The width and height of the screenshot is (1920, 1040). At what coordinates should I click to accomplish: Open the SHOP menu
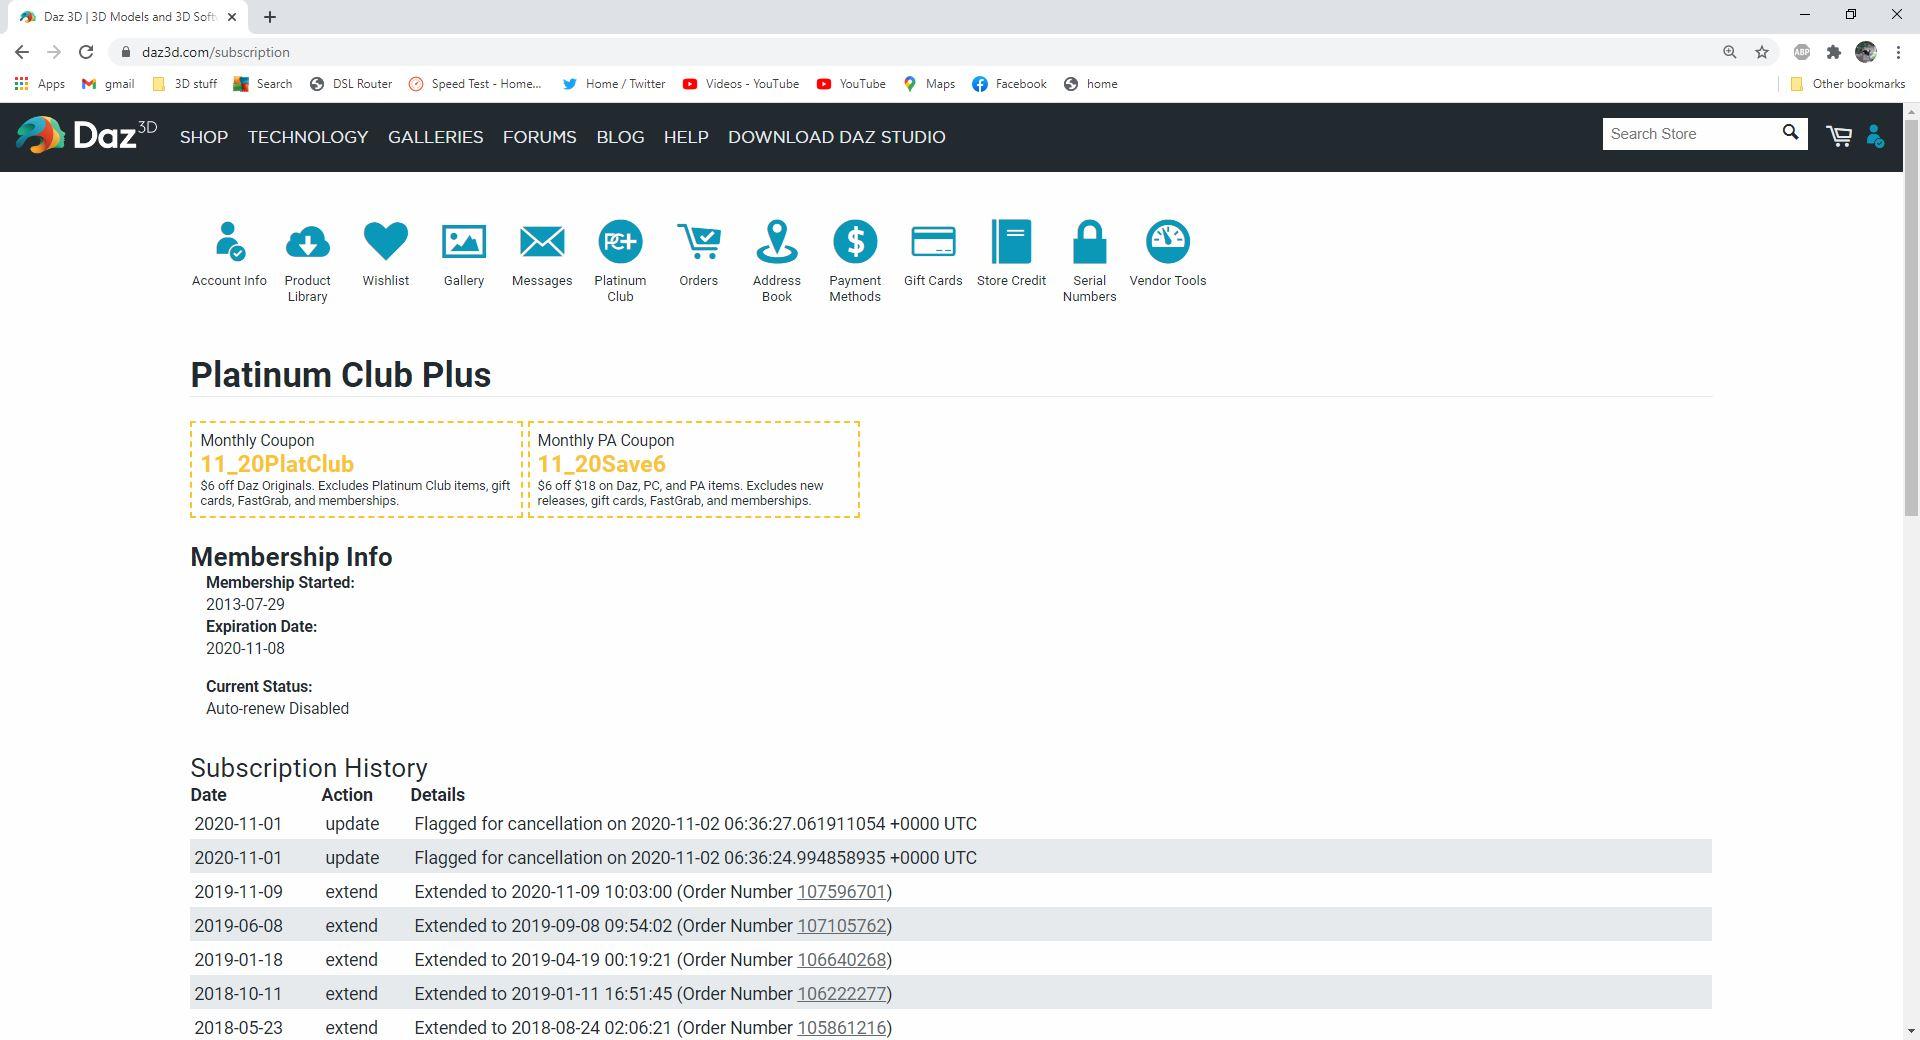[204, 137]
